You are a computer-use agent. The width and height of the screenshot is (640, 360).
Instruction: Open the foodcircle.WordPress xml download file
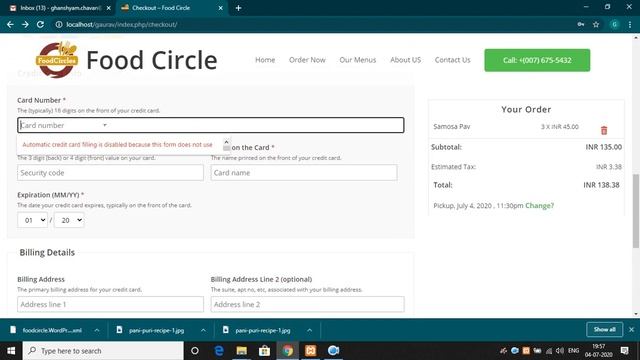52,330
